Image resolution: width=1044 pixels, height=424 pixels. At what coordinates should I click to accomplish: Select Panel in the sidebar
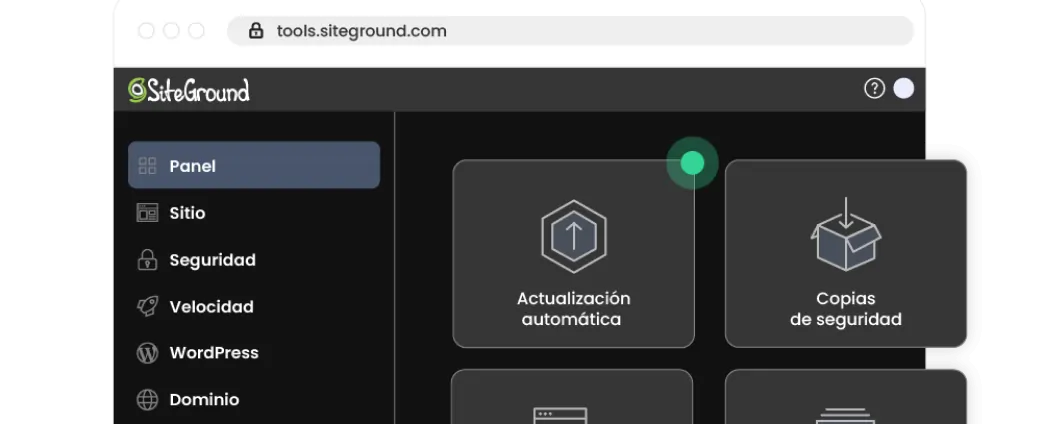[254, 165]
